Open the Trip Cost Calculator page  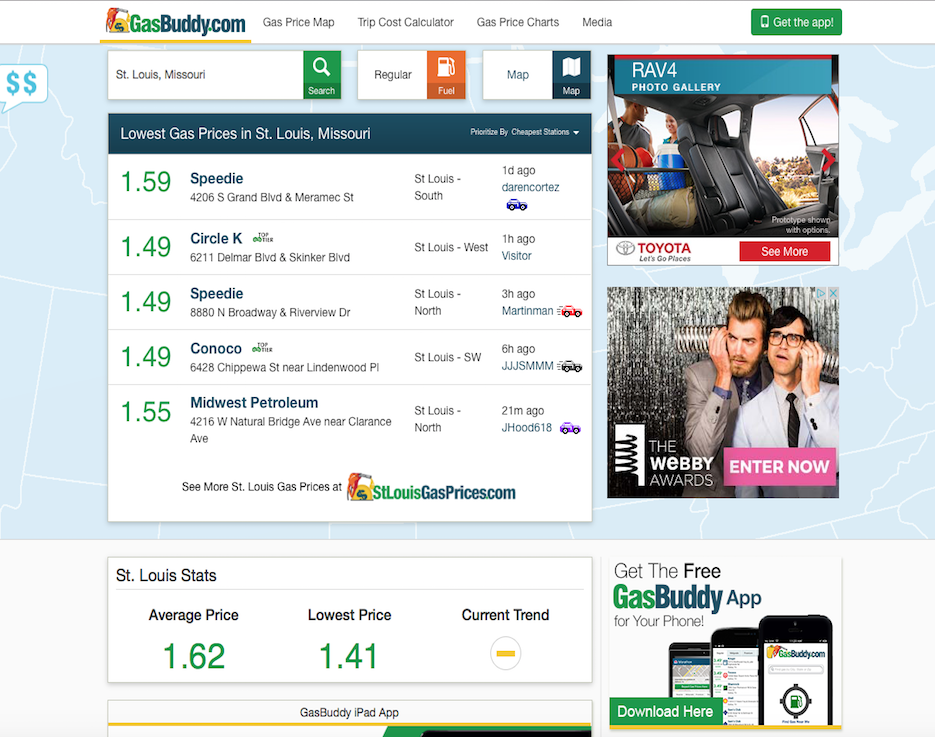click(405, 22)
